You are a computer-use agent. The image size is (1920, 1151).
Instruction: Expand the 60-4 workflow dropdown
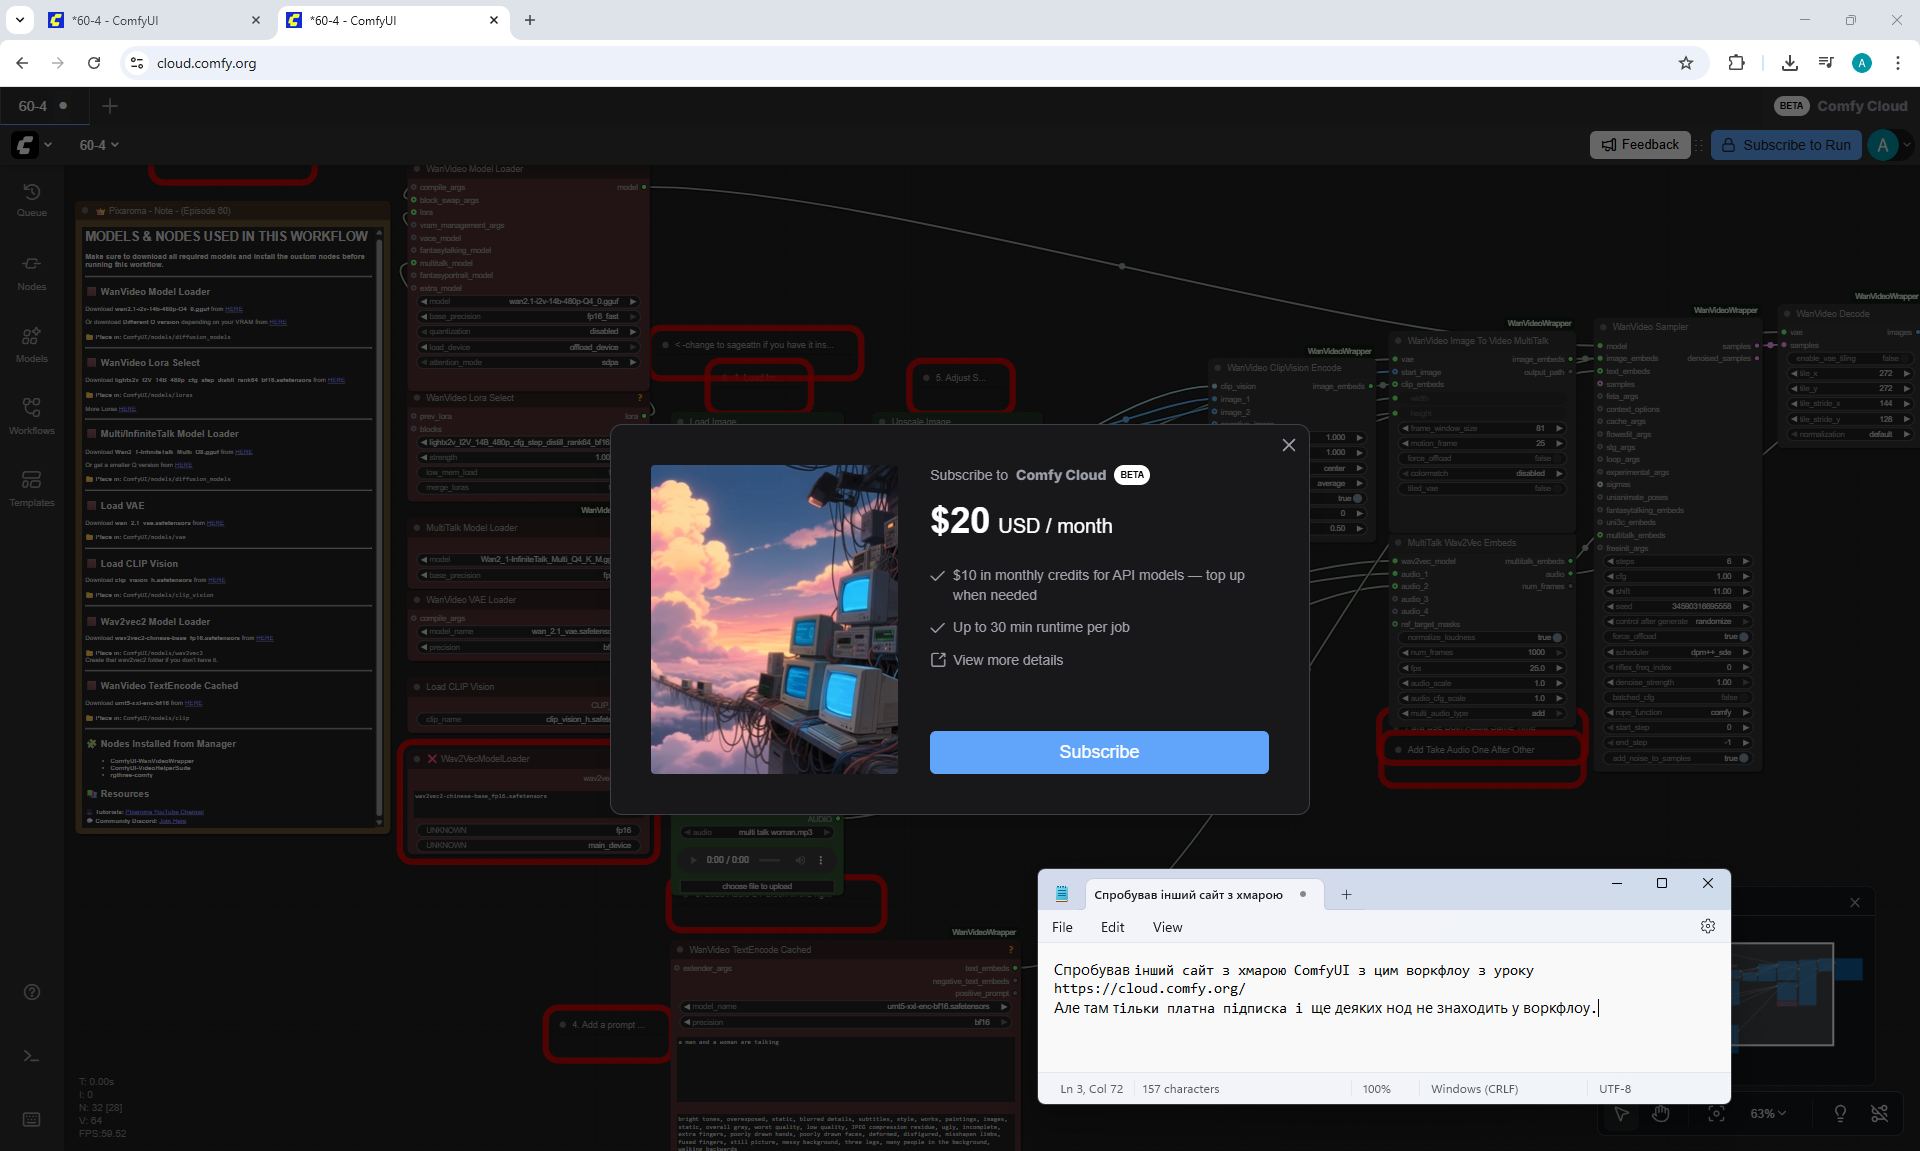coord(99,145)
